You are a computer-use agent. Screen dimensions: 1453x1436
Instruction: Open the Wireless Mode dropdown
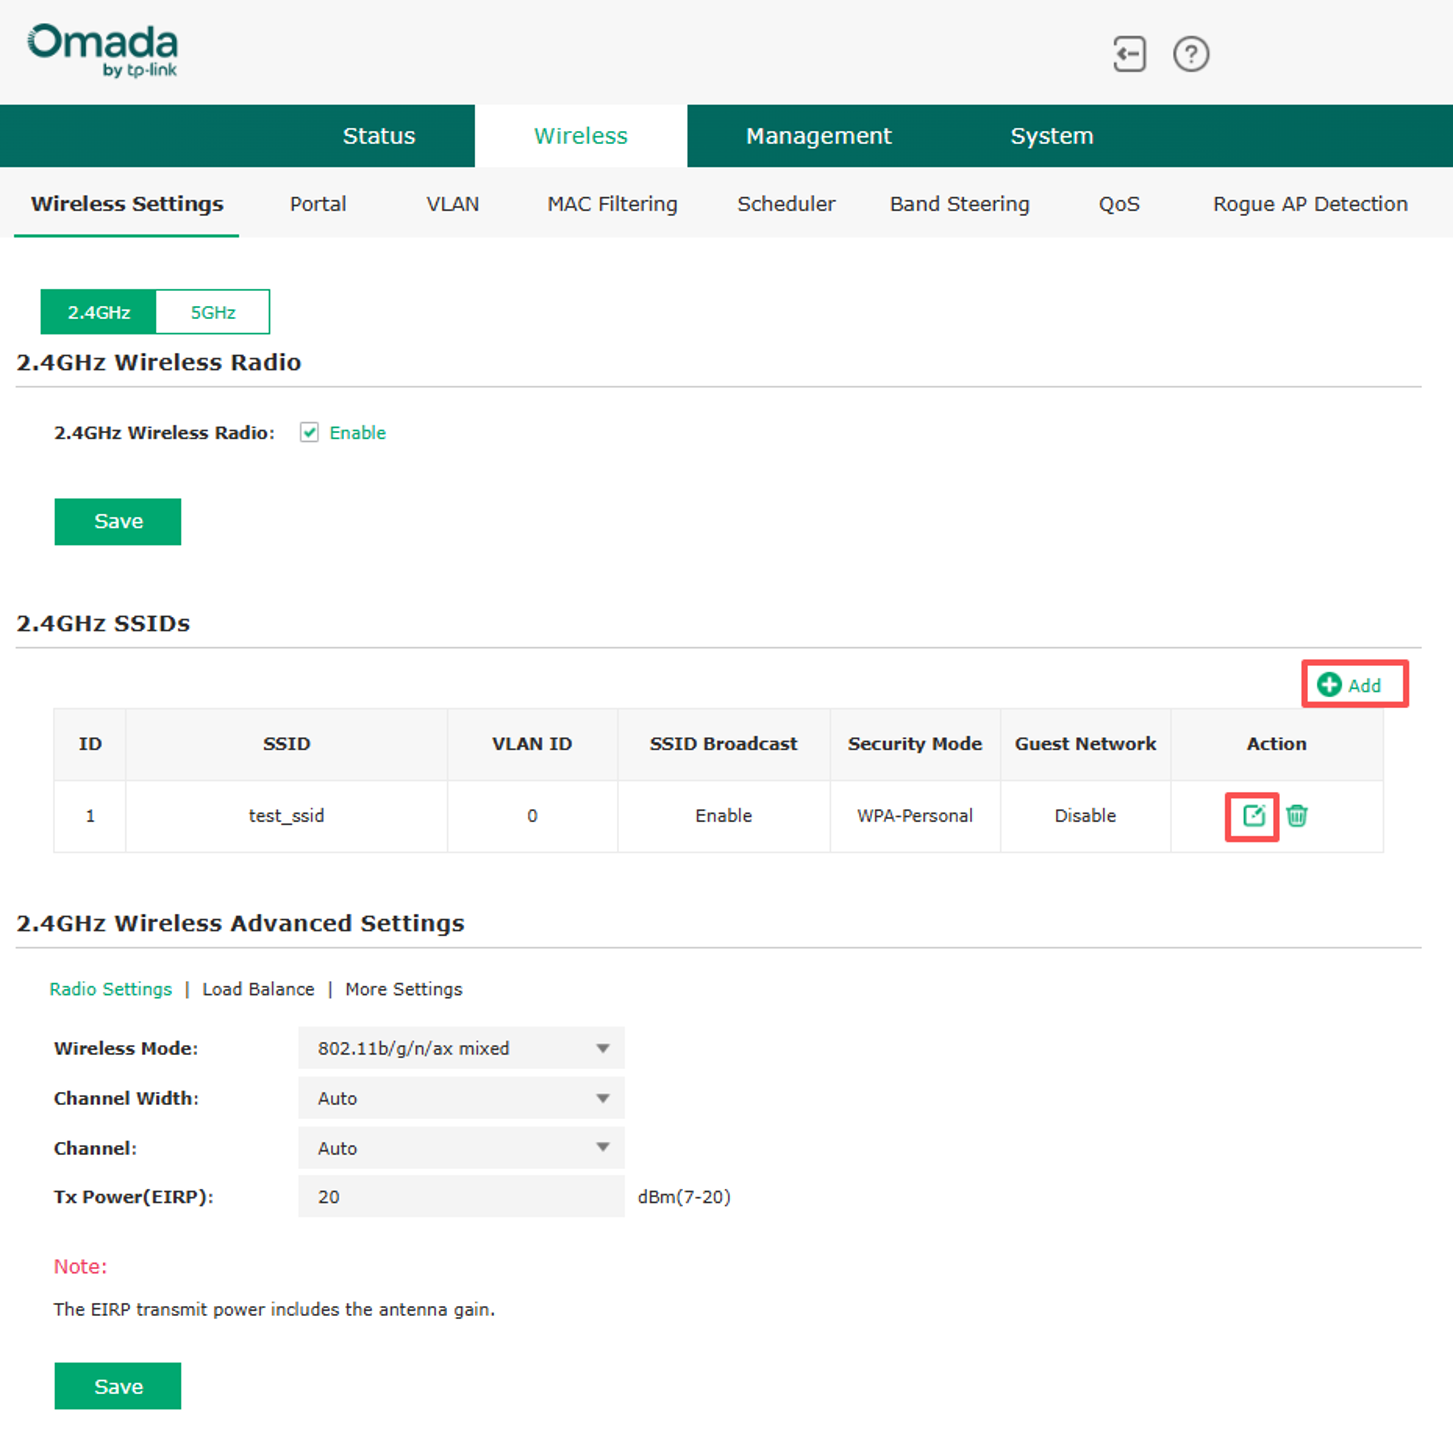461,1048
